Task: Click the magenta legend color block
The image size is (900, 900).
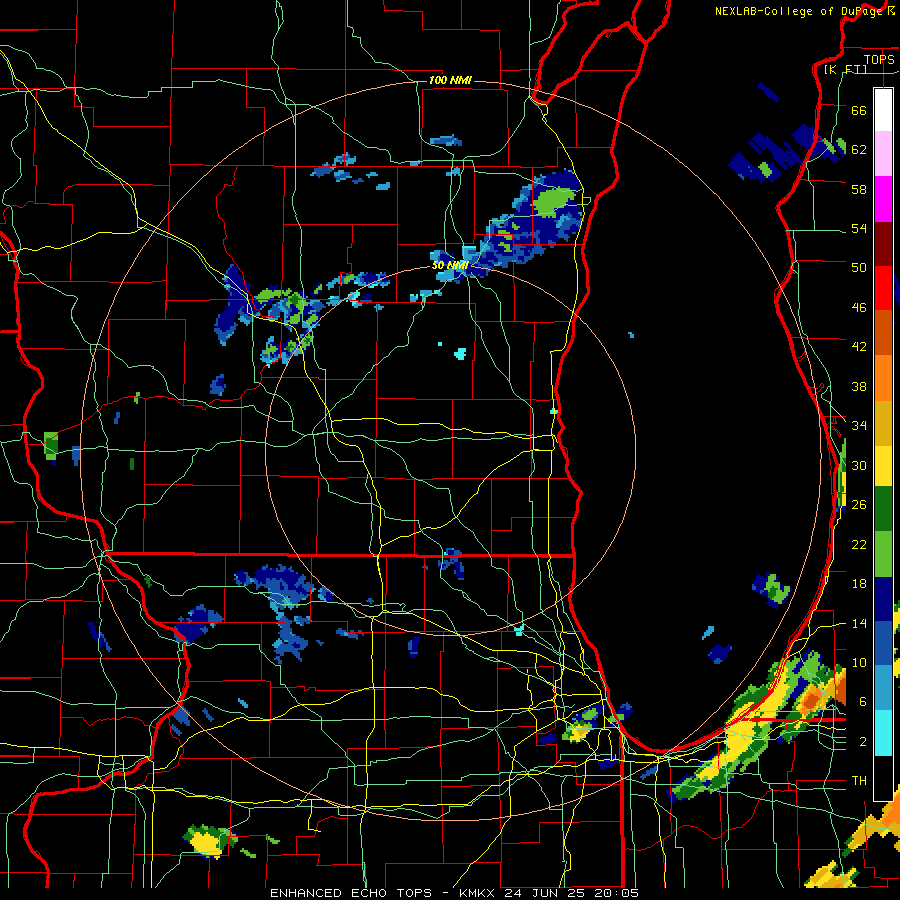Action: click(883, 199)
